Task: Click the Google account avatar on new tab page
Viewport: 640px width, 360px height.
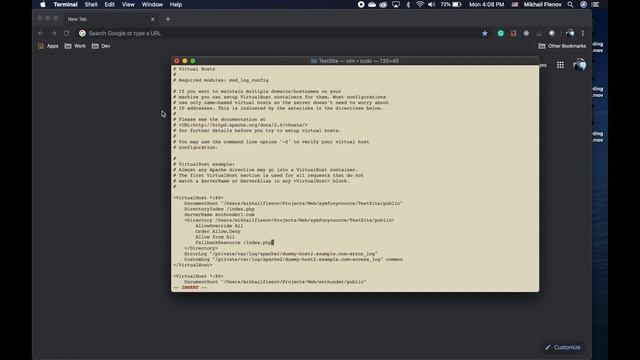Action: (579, 64)
